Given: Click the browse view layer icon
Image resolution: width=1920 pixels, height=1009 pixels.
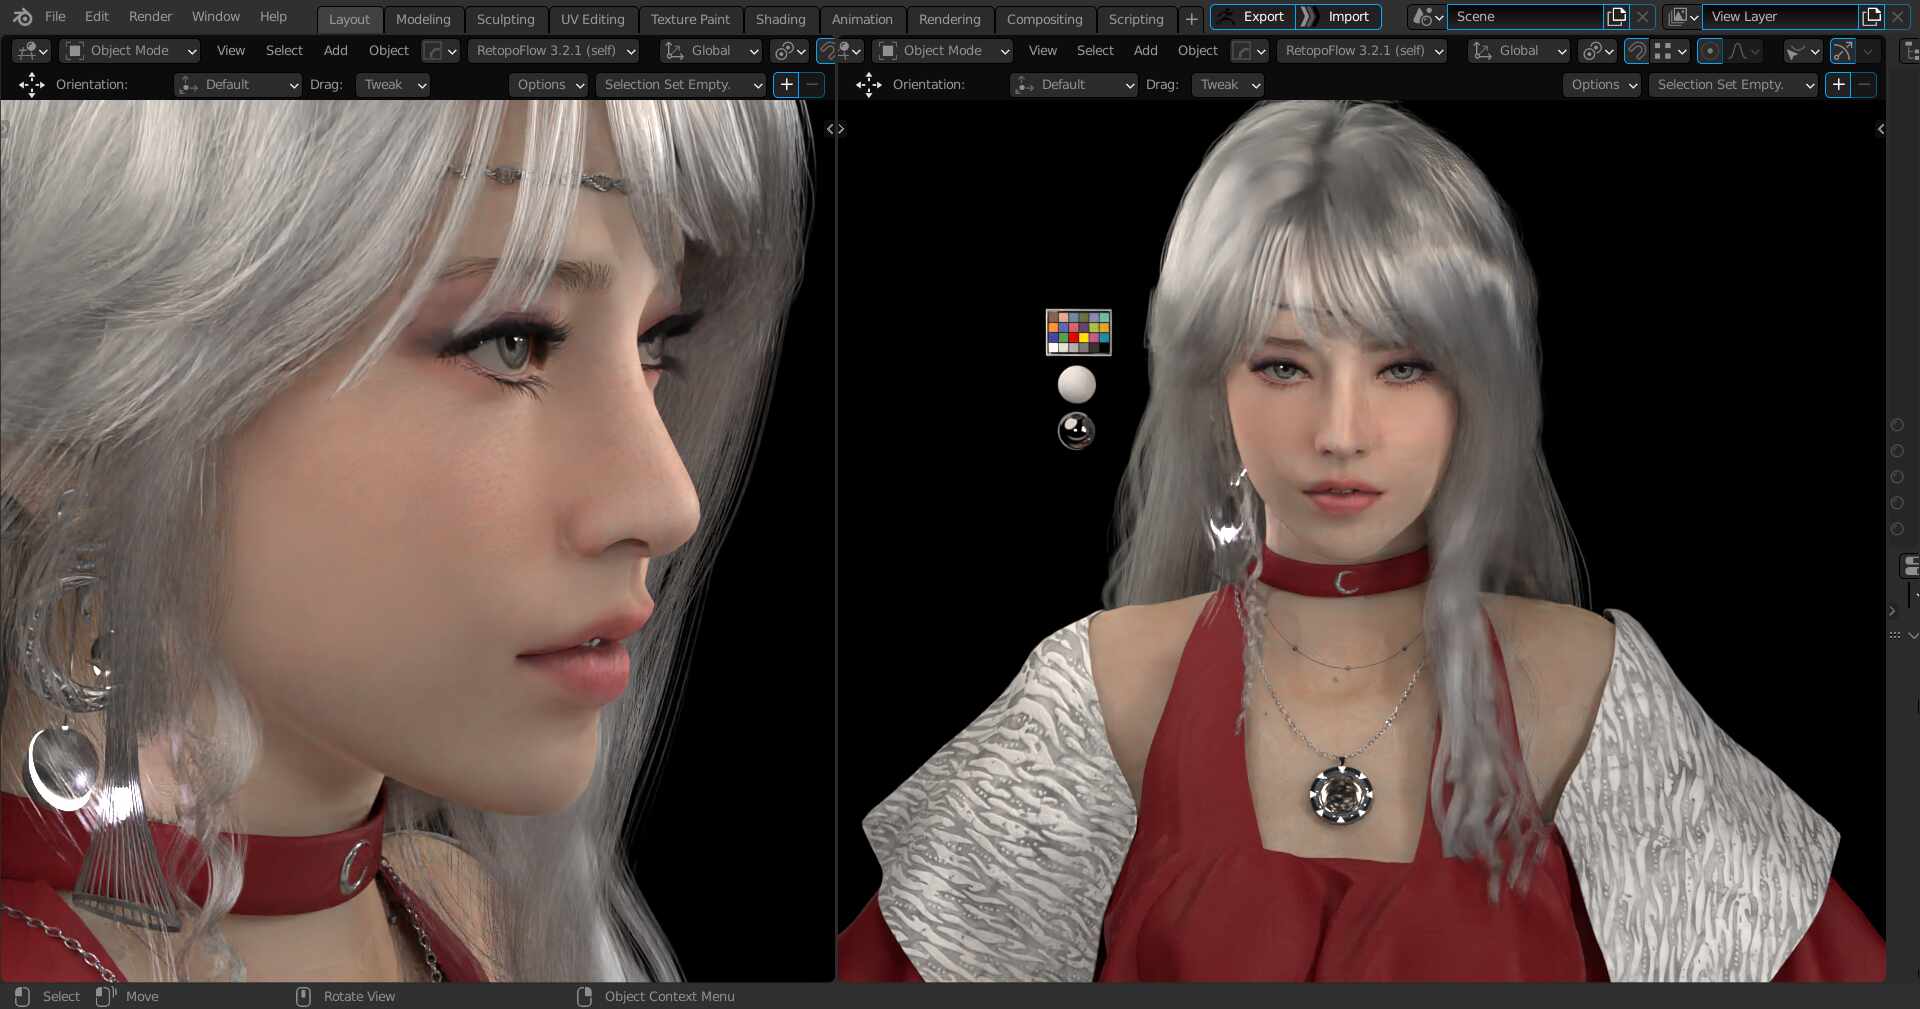Looking at the screenshot, I should [x=1680, y=16].
